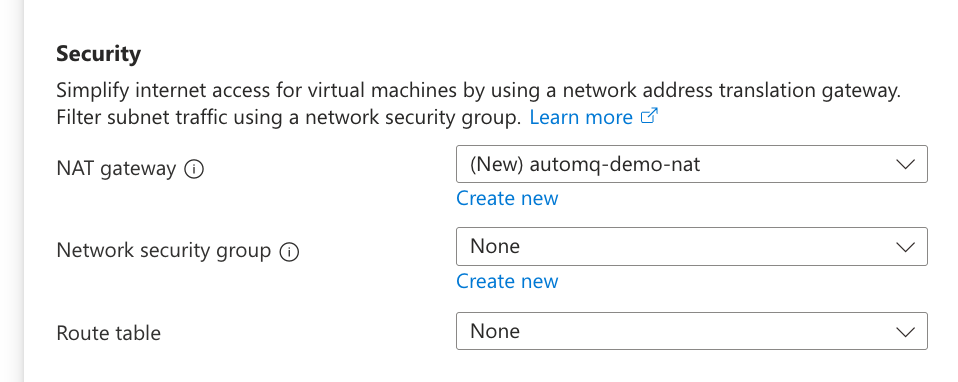
Task: Open the Learn more link
Action: coord(581,117)
